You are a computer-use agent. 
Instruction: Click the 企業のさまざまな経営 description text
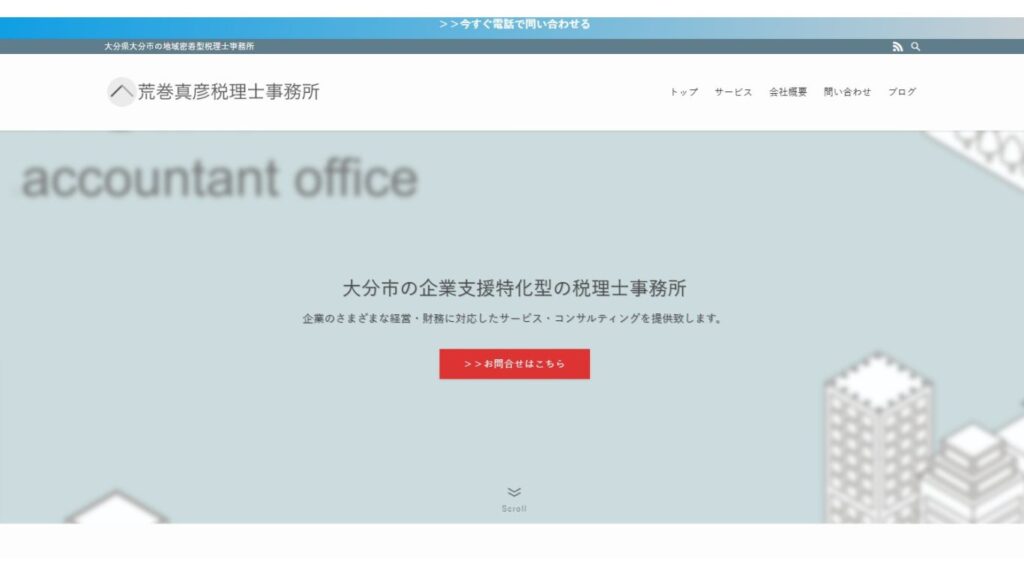pyautogui.click(x=514, y=319)
